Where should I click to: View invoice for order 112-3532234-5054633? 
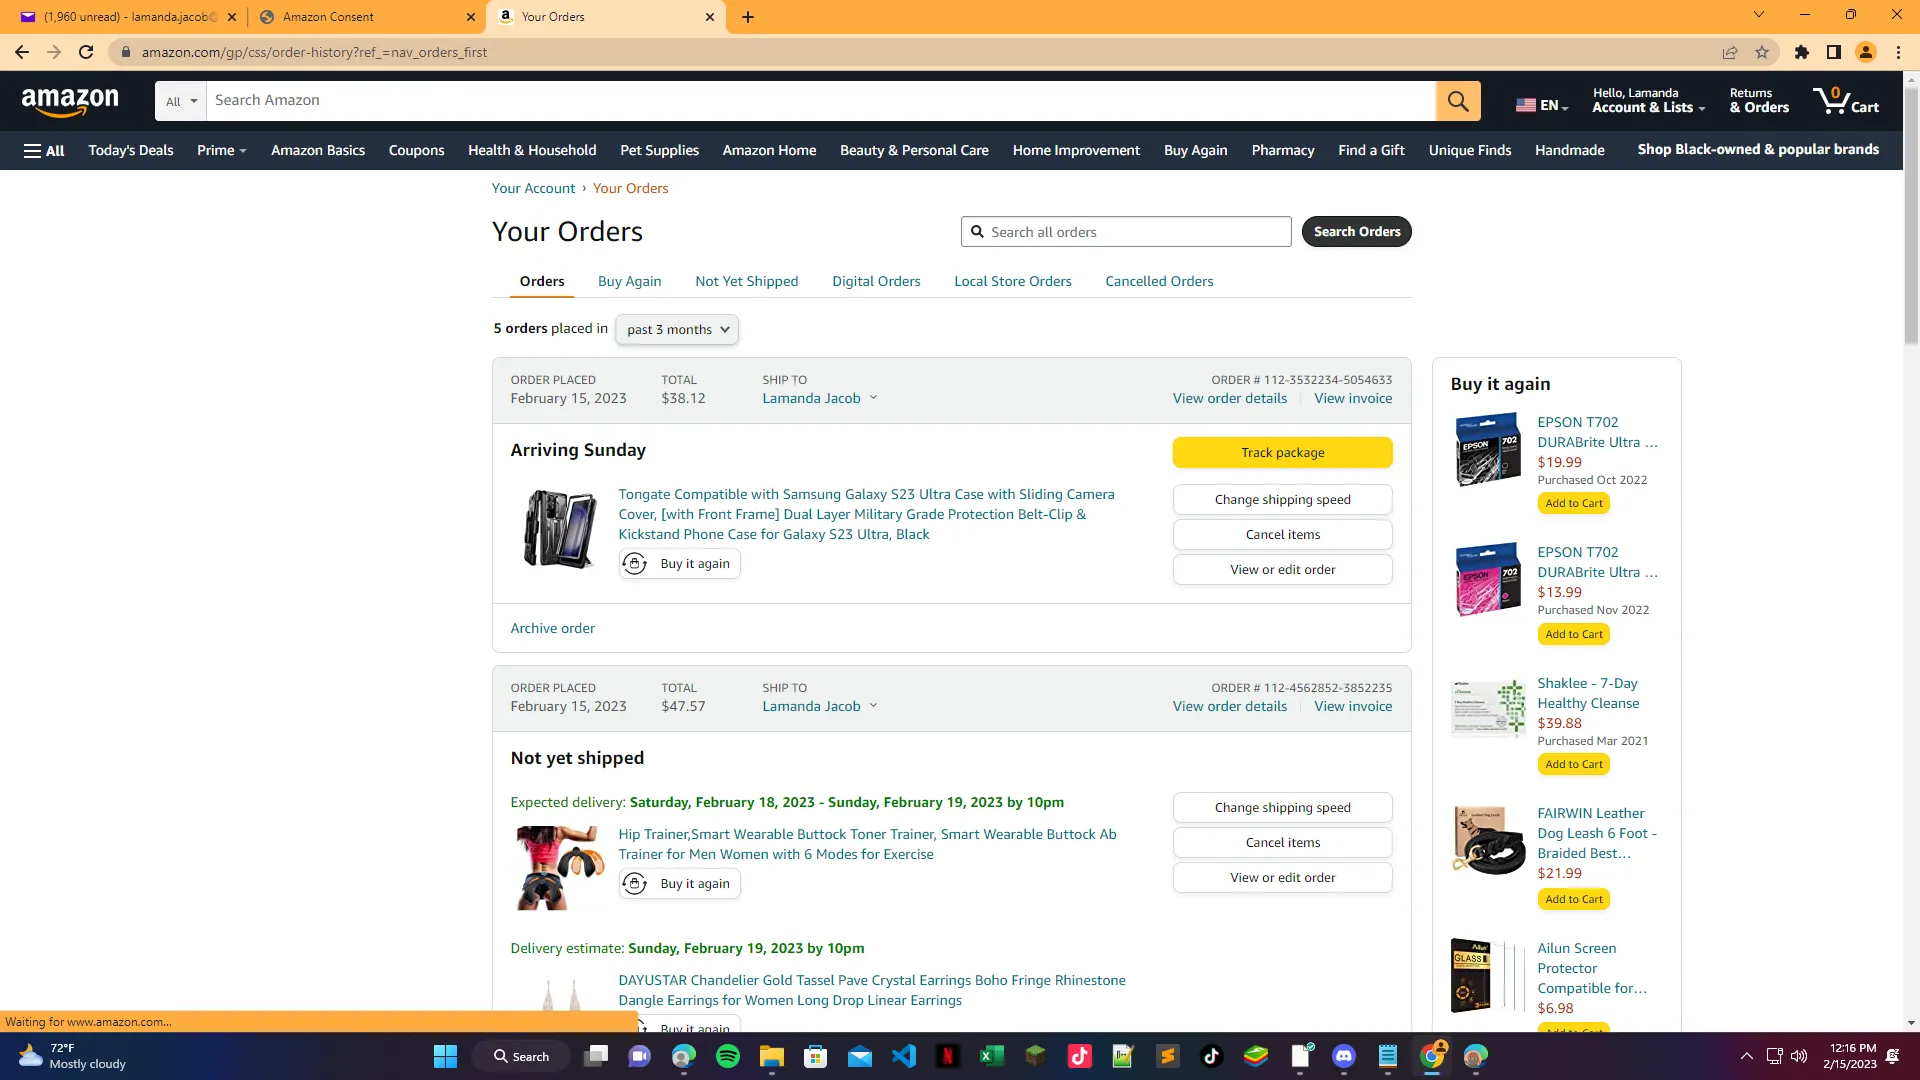(1353, 398)
